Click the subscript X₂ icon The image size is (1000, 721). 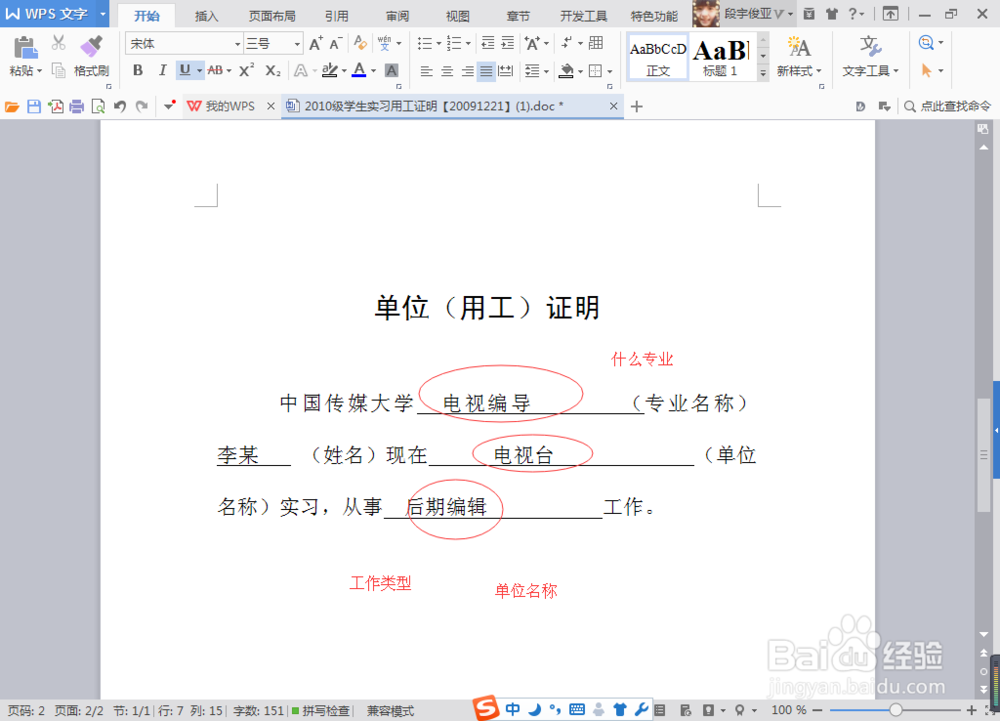(273, 70)
